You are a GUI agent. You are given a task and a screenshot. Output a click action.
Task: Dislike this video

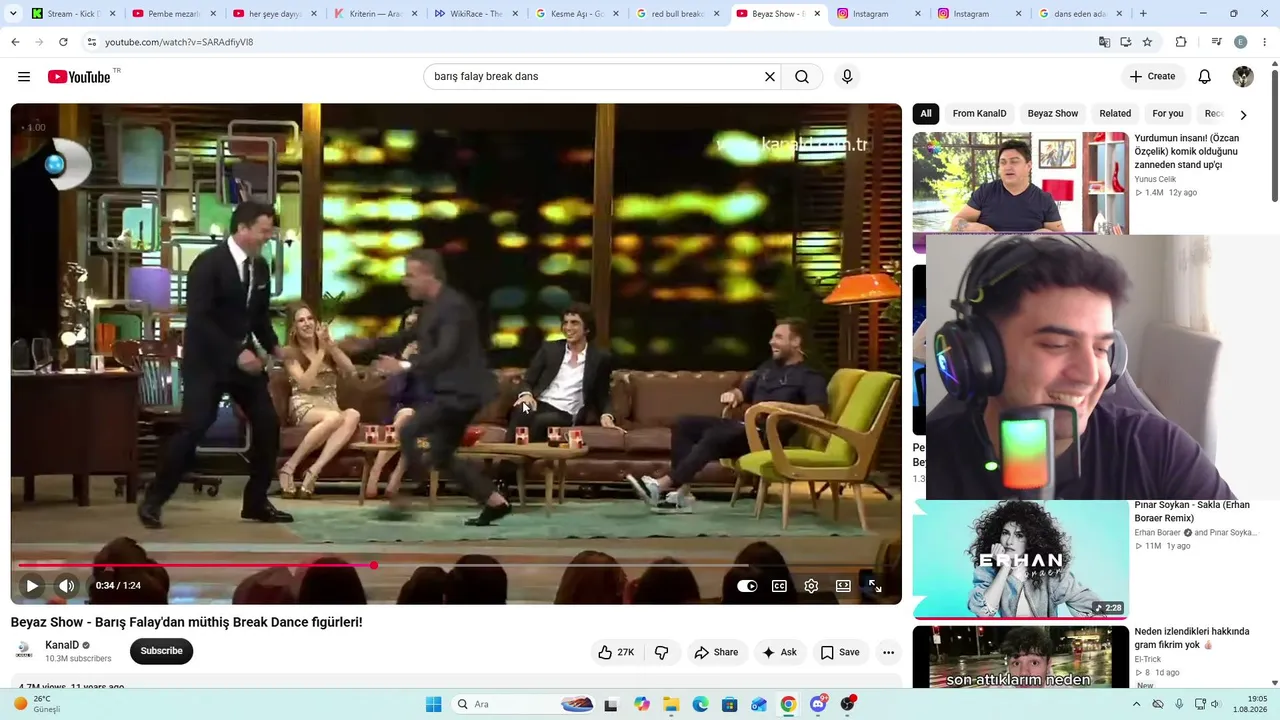tap(662, 652)
